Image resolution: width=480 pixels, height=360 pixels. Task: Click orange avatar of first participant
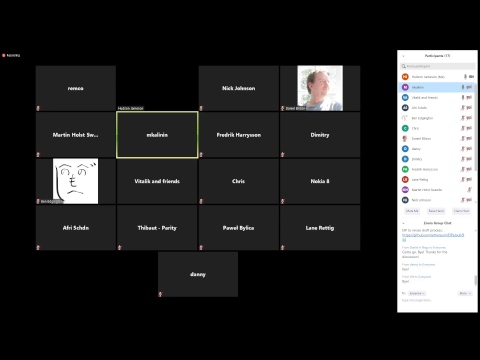click(x=405, y=77)
